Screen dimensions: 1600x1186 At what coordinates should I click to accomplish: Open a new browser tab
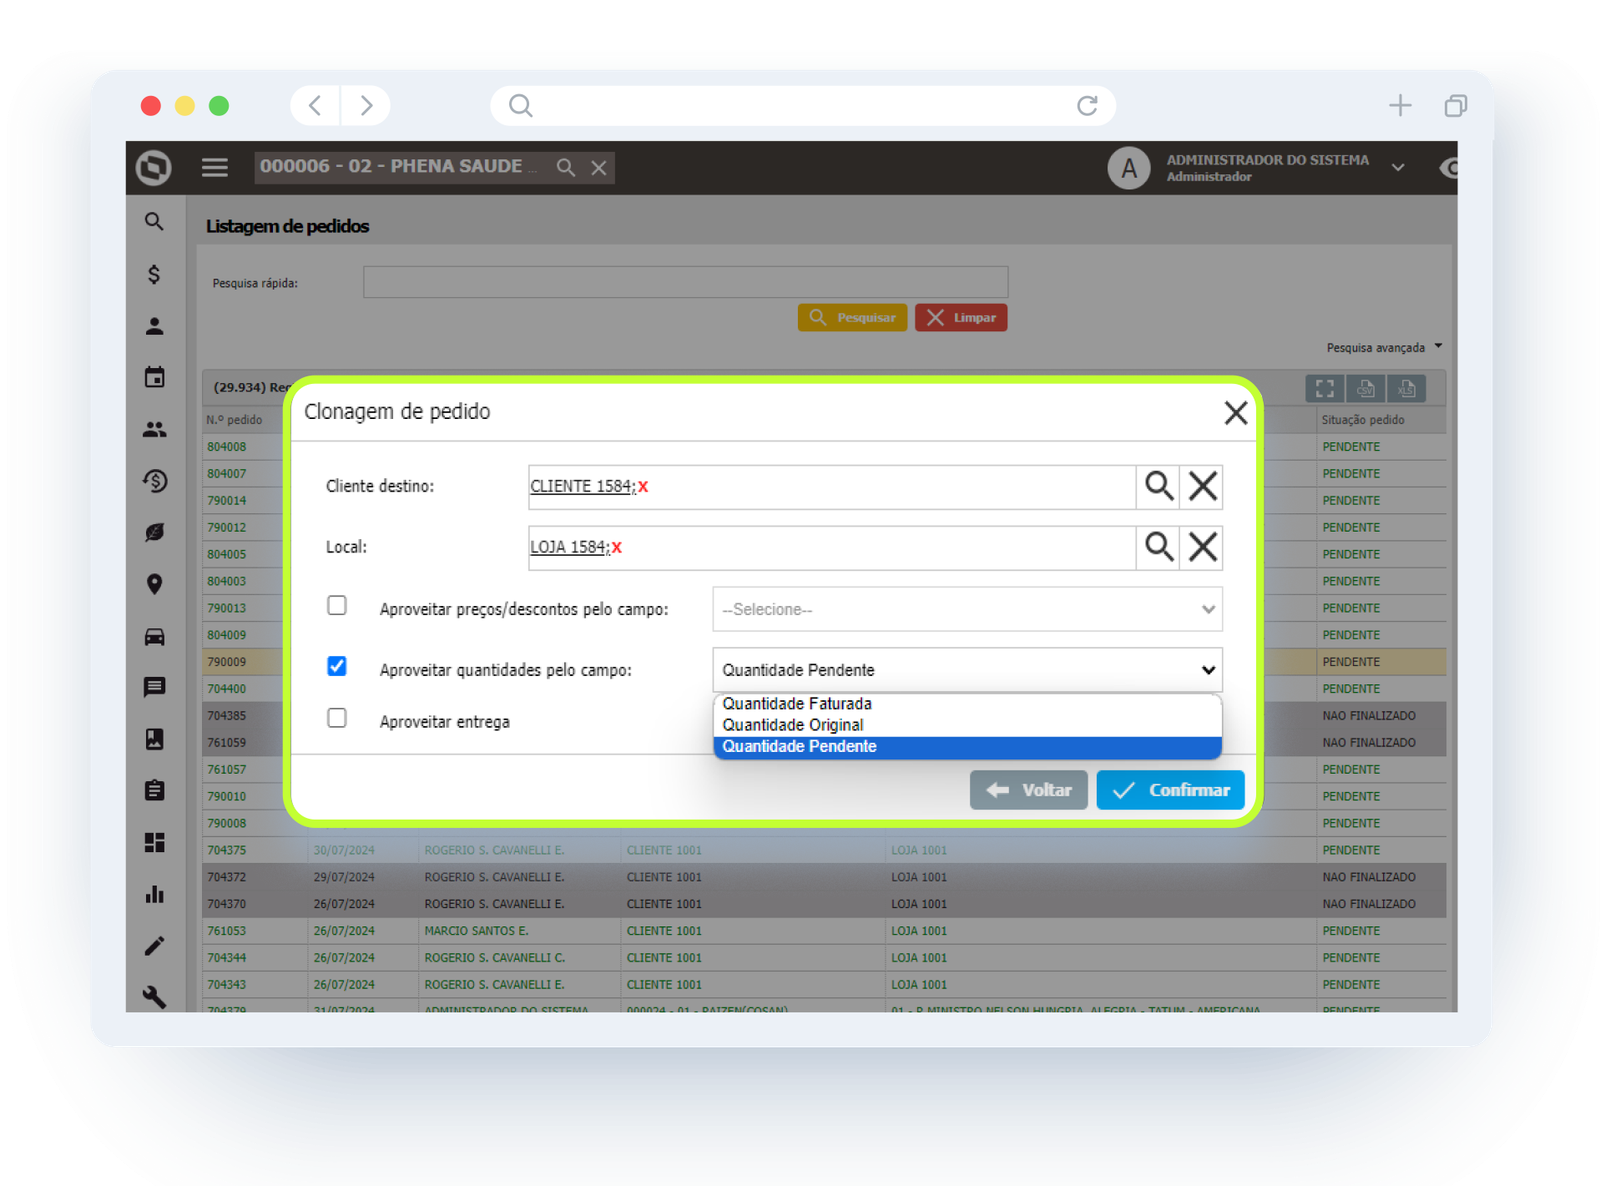(x=1400, y=105)
